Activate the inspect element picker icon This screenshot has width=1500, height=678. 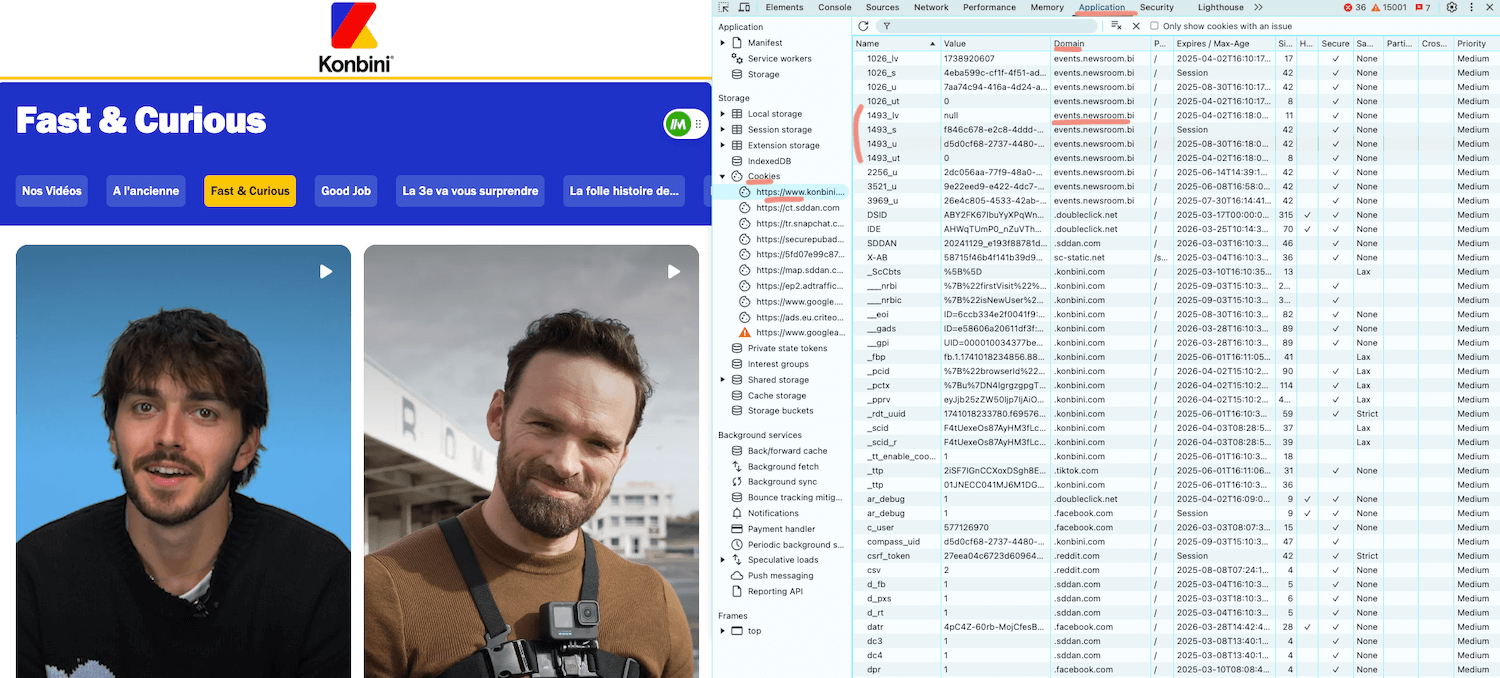(724, 7)
